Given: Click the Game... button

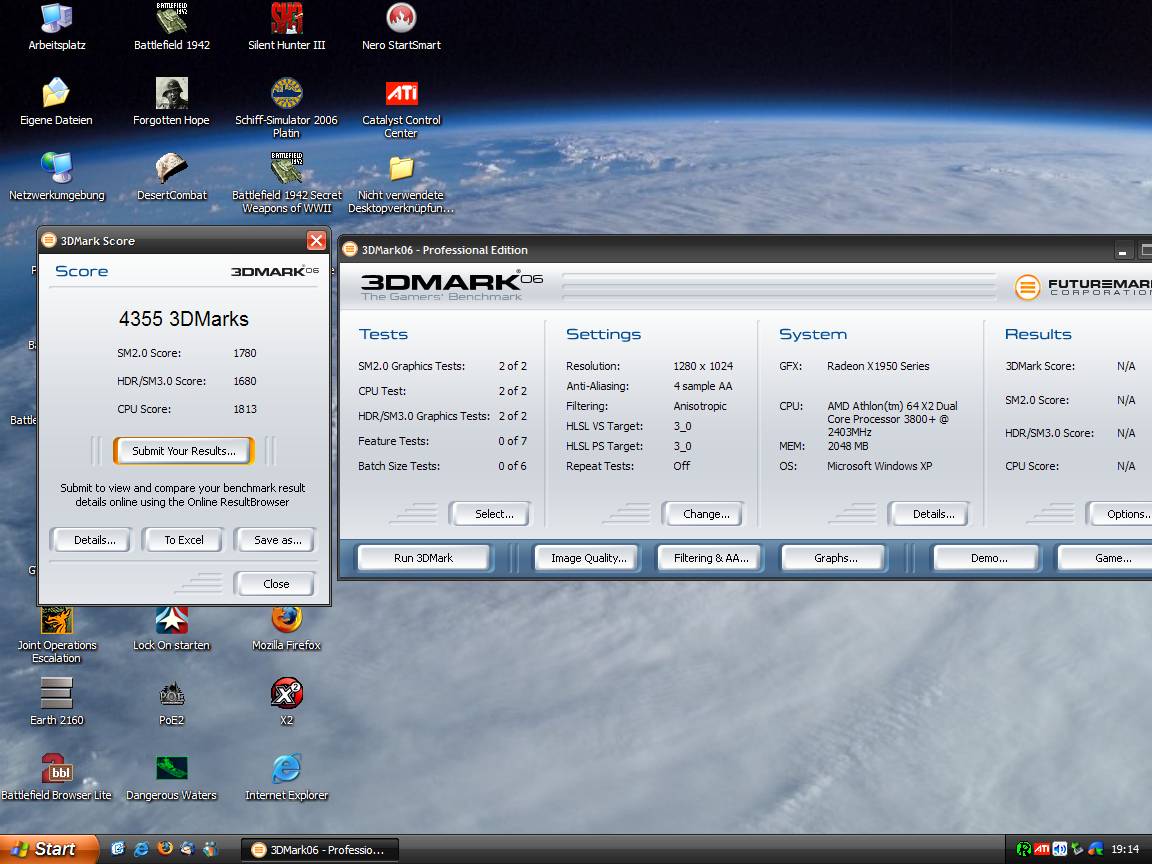Looking at the screenshot, I should [x=1106, y=558].
